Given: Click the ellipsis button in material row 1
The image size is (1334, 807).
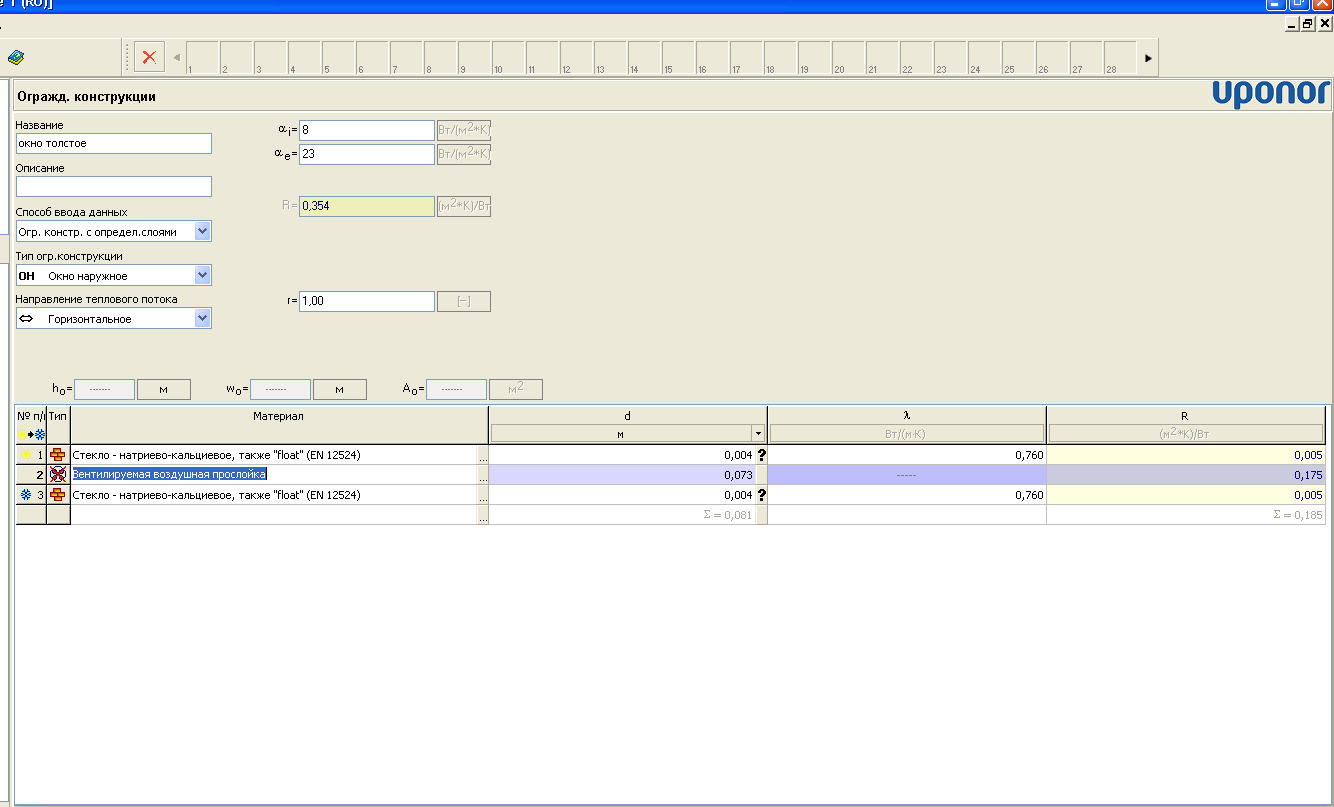Looking at the screenshot, I should [483, 456].
